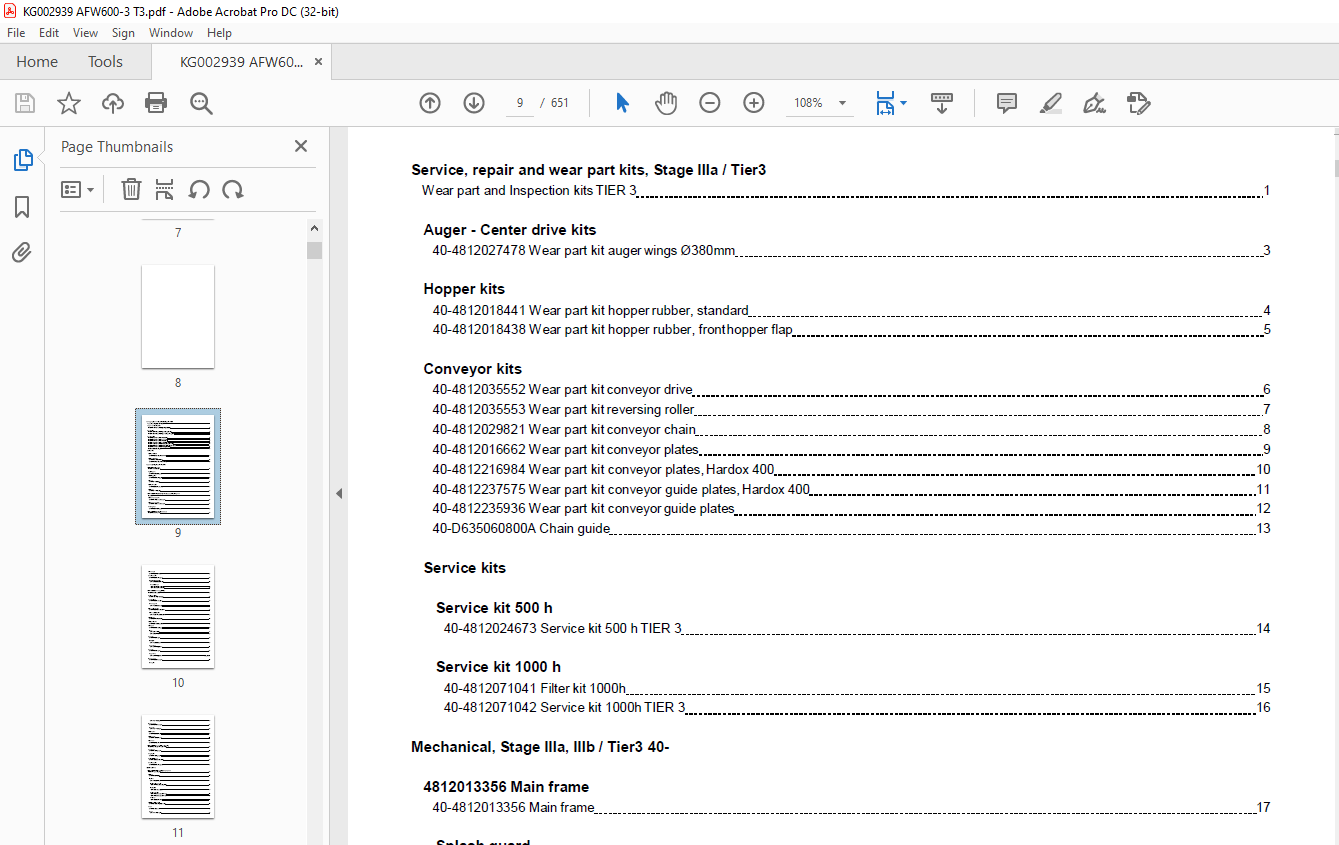The image size is (1339, 845).
Task: Click '40-4812071041 Filter kit 1000h' line
Action: pos(857,688)
